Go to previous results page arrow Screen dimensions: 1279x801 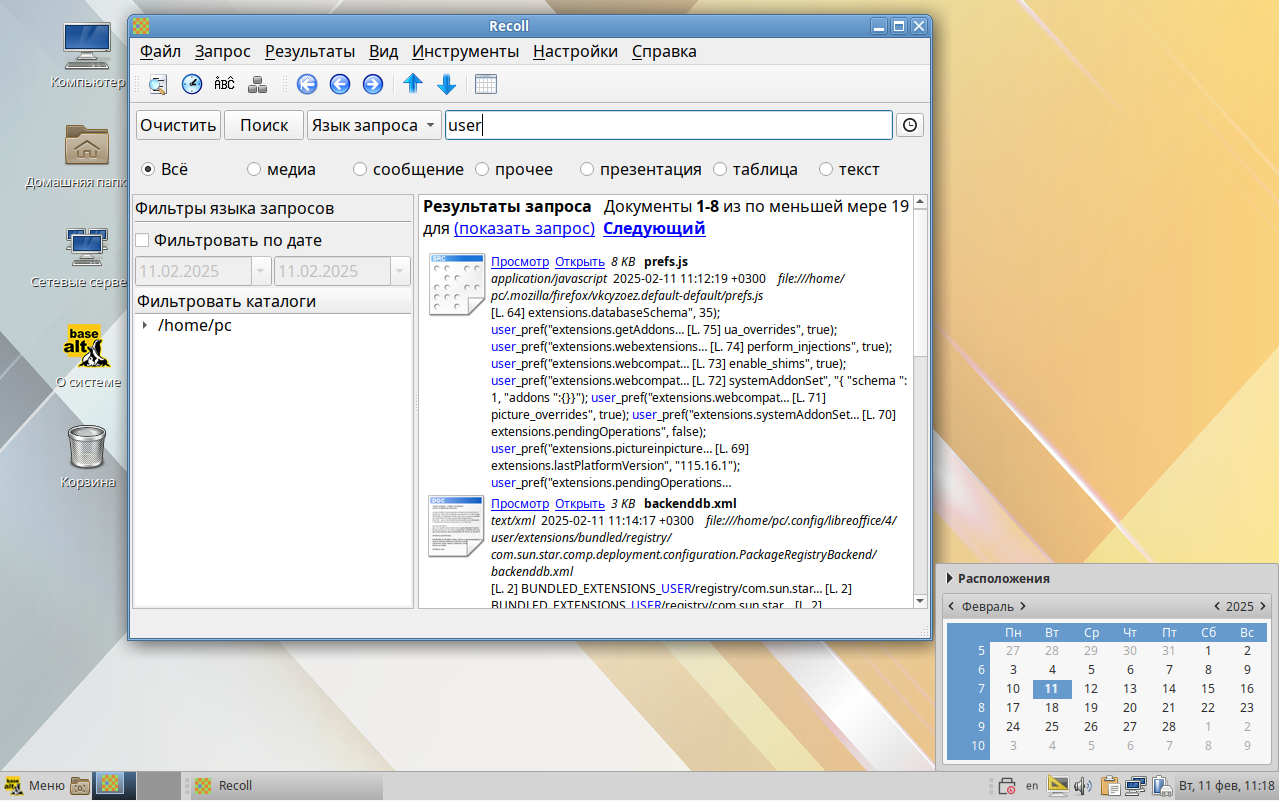[340, 84]
